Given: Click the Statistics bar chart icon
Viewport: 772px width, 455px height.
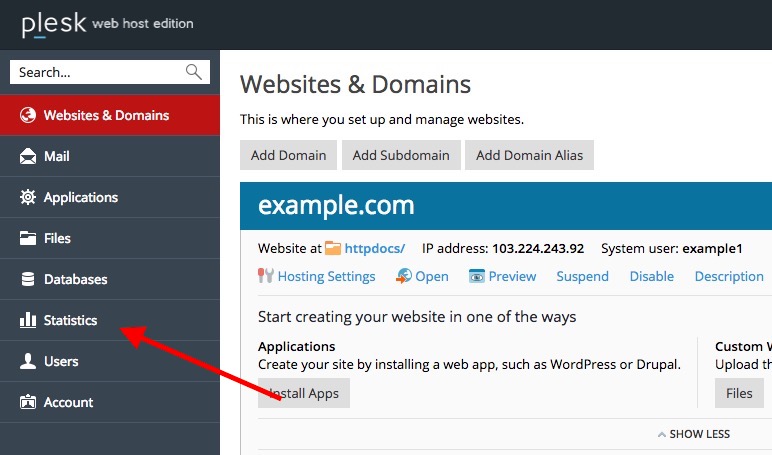Looking at the screenshot, I should (28, 320).
